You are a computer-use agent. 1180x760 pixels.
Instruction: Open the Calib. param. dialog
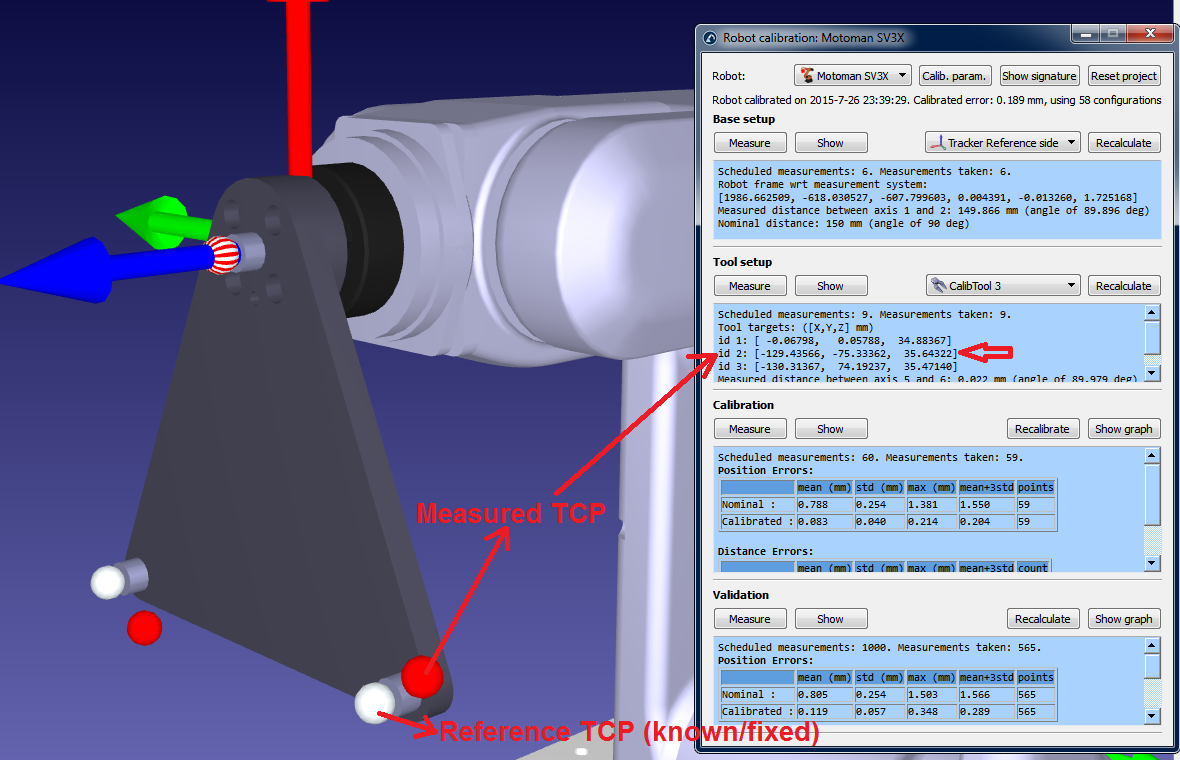tap(954, 75)
